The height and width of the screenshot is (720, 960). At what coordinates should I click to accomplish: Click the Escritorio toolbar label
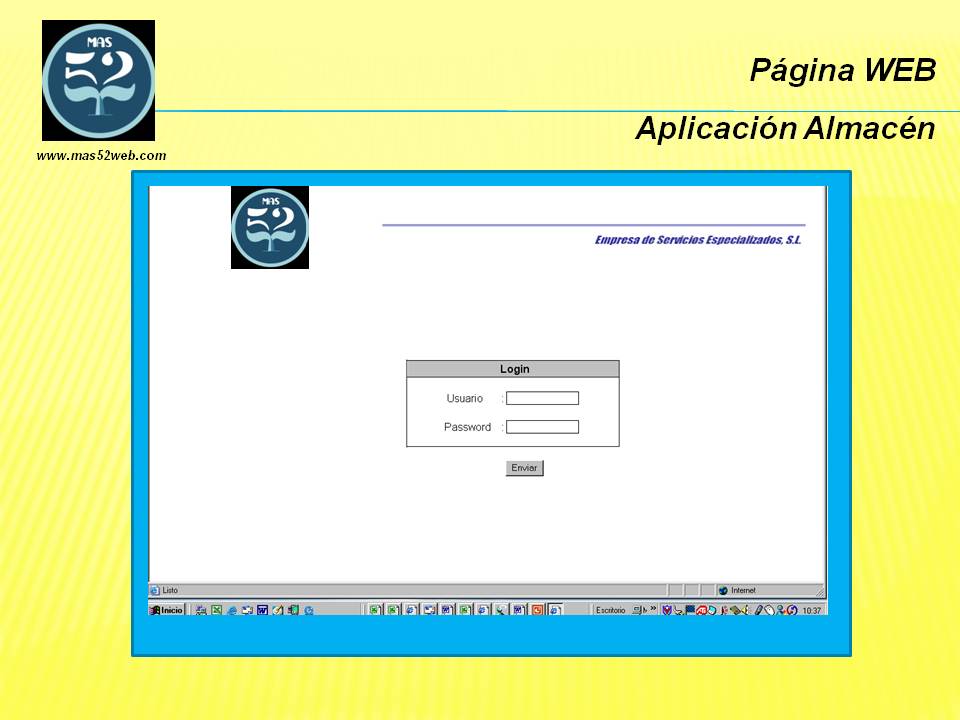(611, 610)
